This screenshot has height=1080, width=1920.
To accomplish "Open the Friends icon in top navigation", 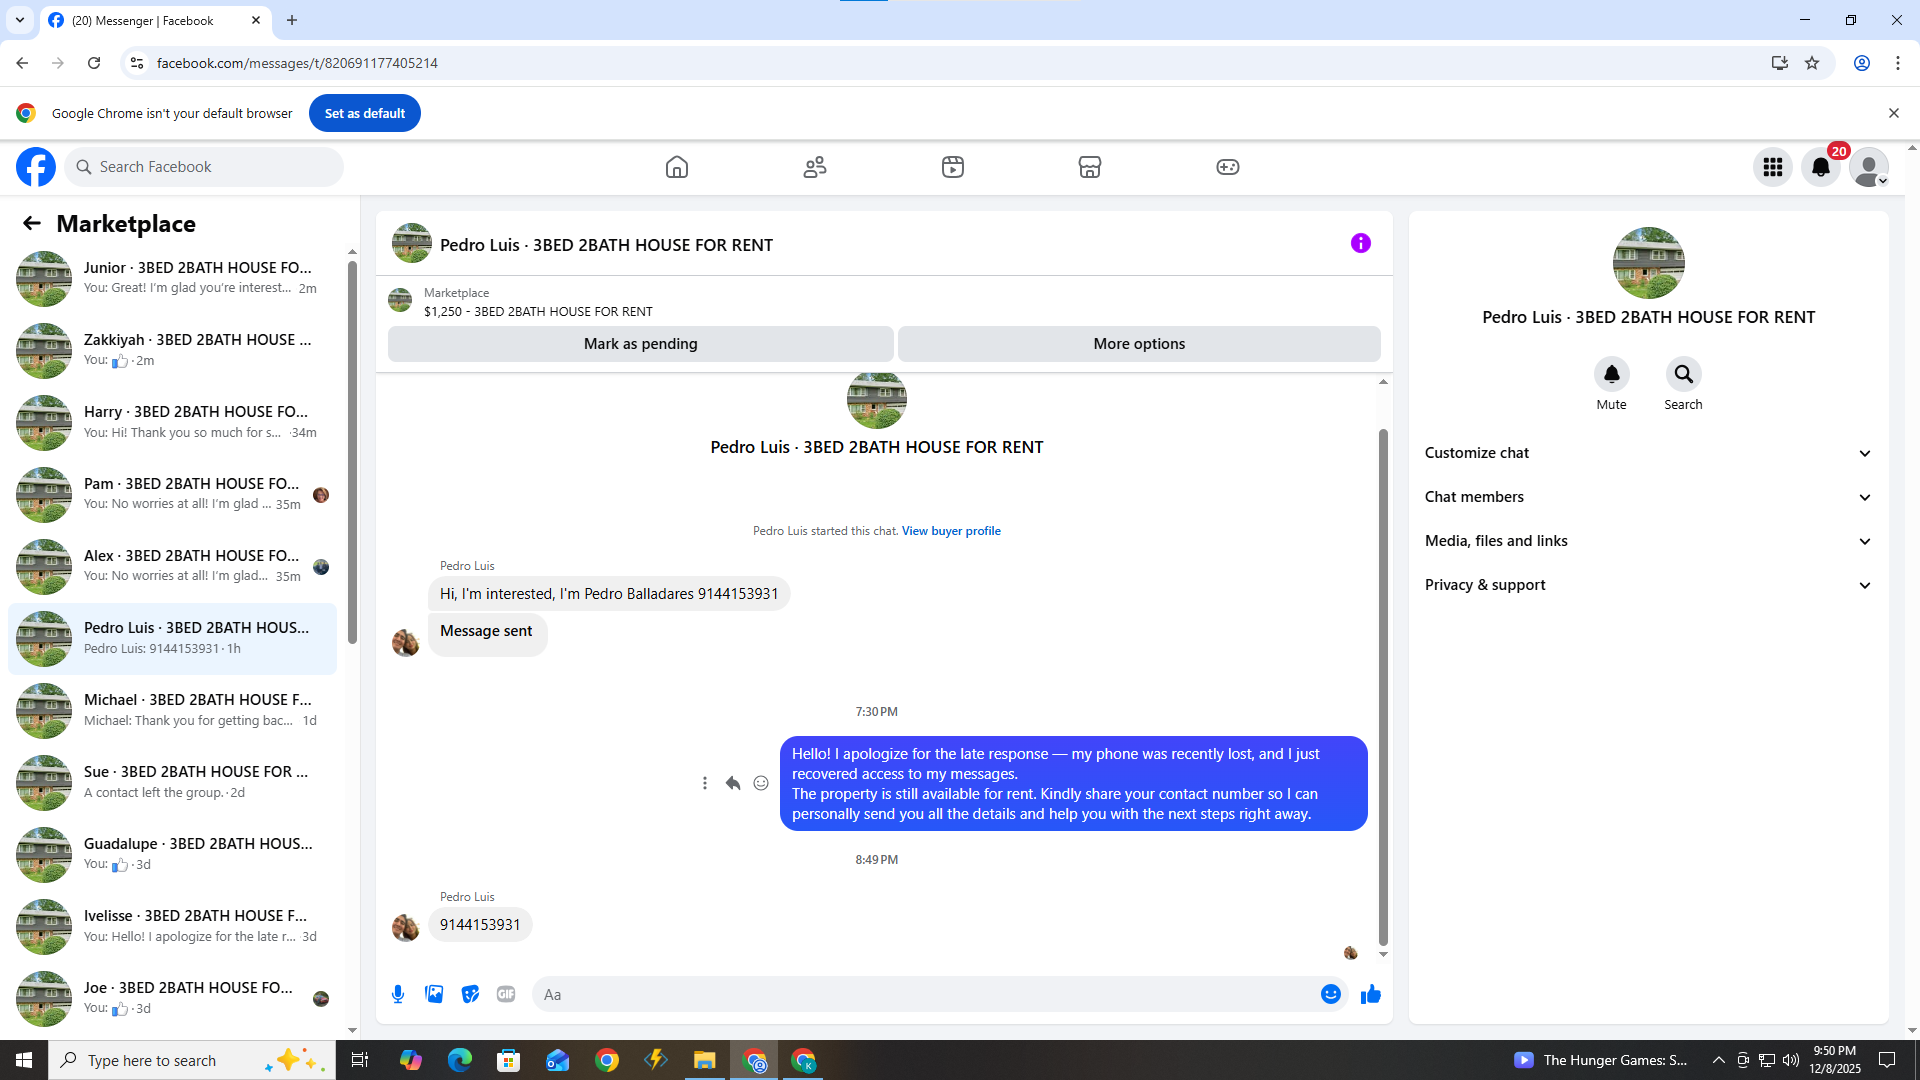I will pos(815,167).
